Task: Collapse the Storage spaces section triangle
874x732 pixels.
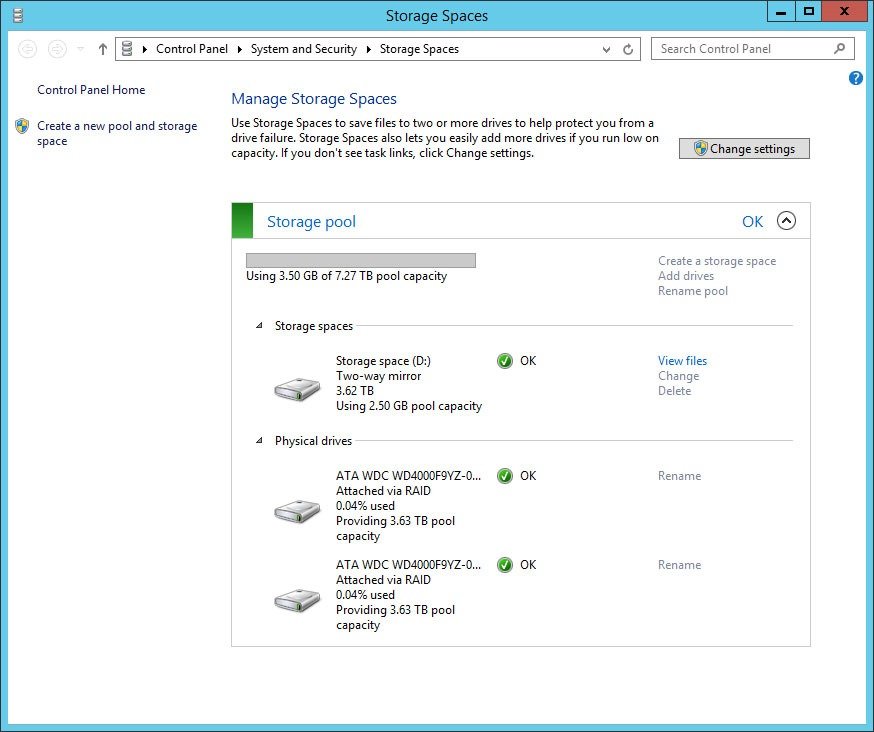Action: click(x=259, y=325)
